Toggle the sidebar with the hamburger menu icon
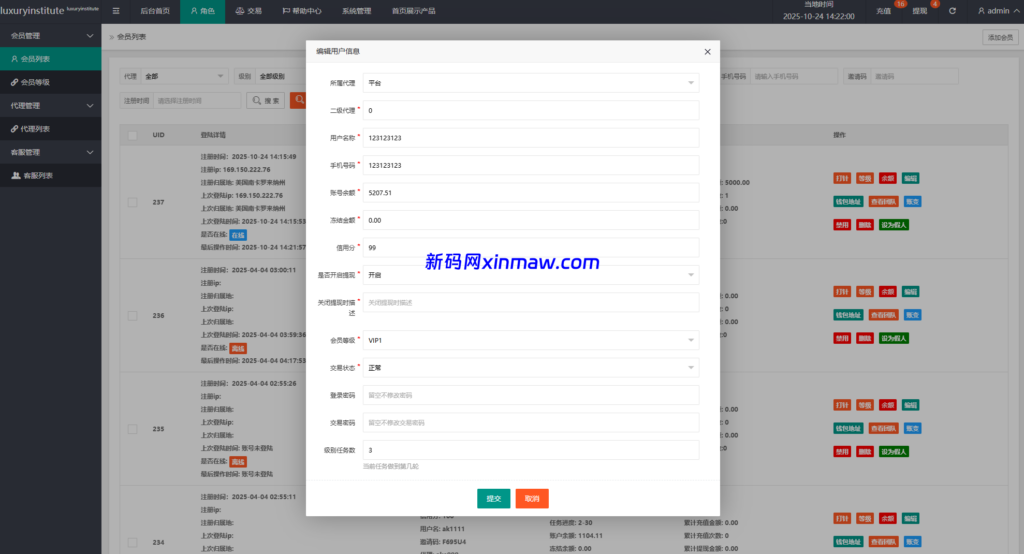Screen dimensions: 1024x554 tap(116, 11)
